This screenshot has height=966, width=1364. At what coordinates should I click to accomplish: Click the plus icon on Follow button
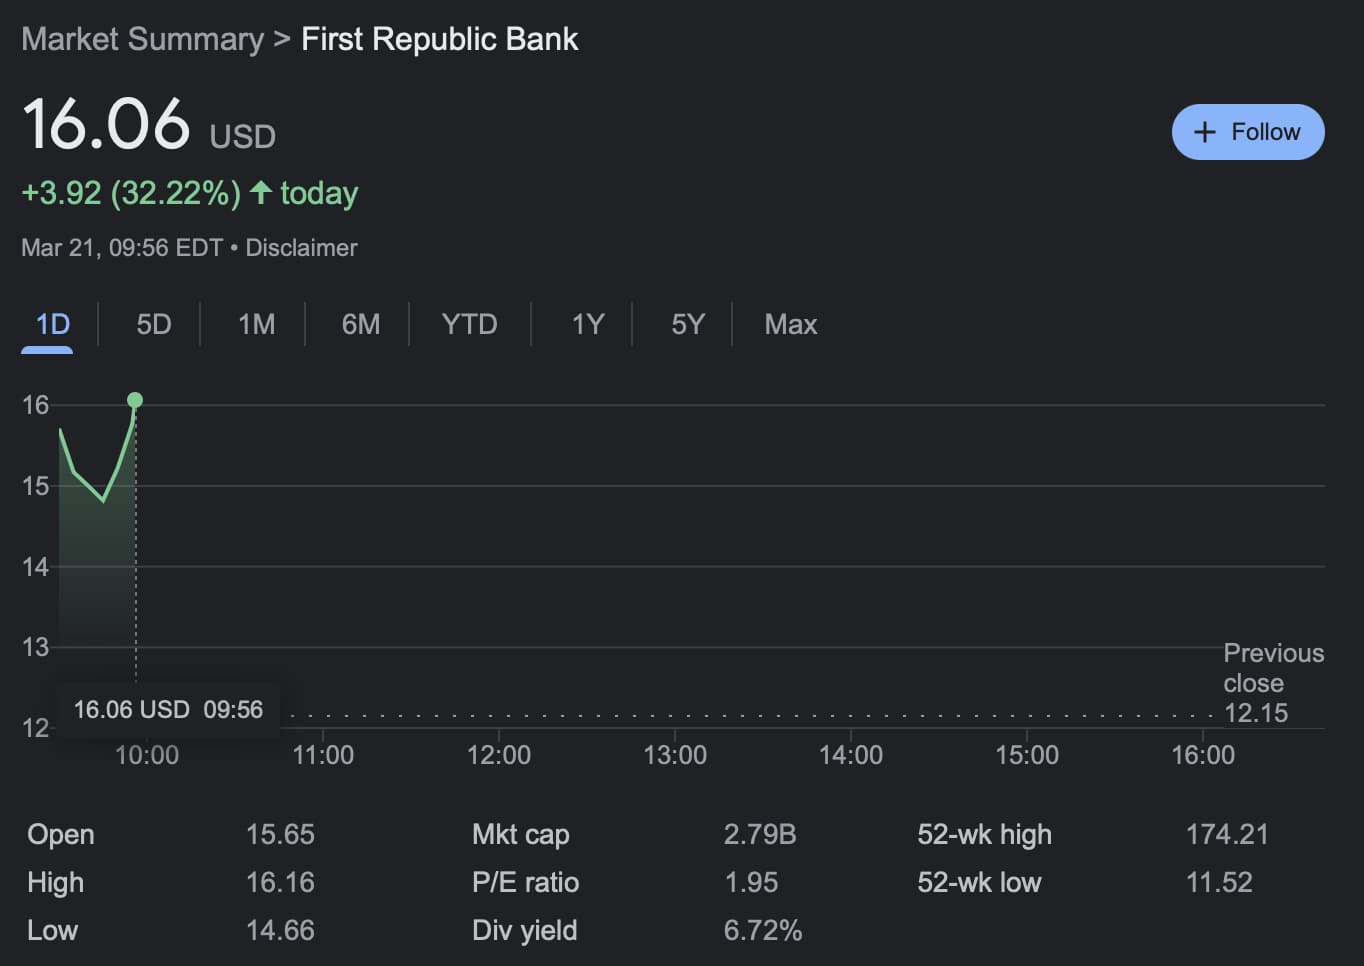[1205, 132]
